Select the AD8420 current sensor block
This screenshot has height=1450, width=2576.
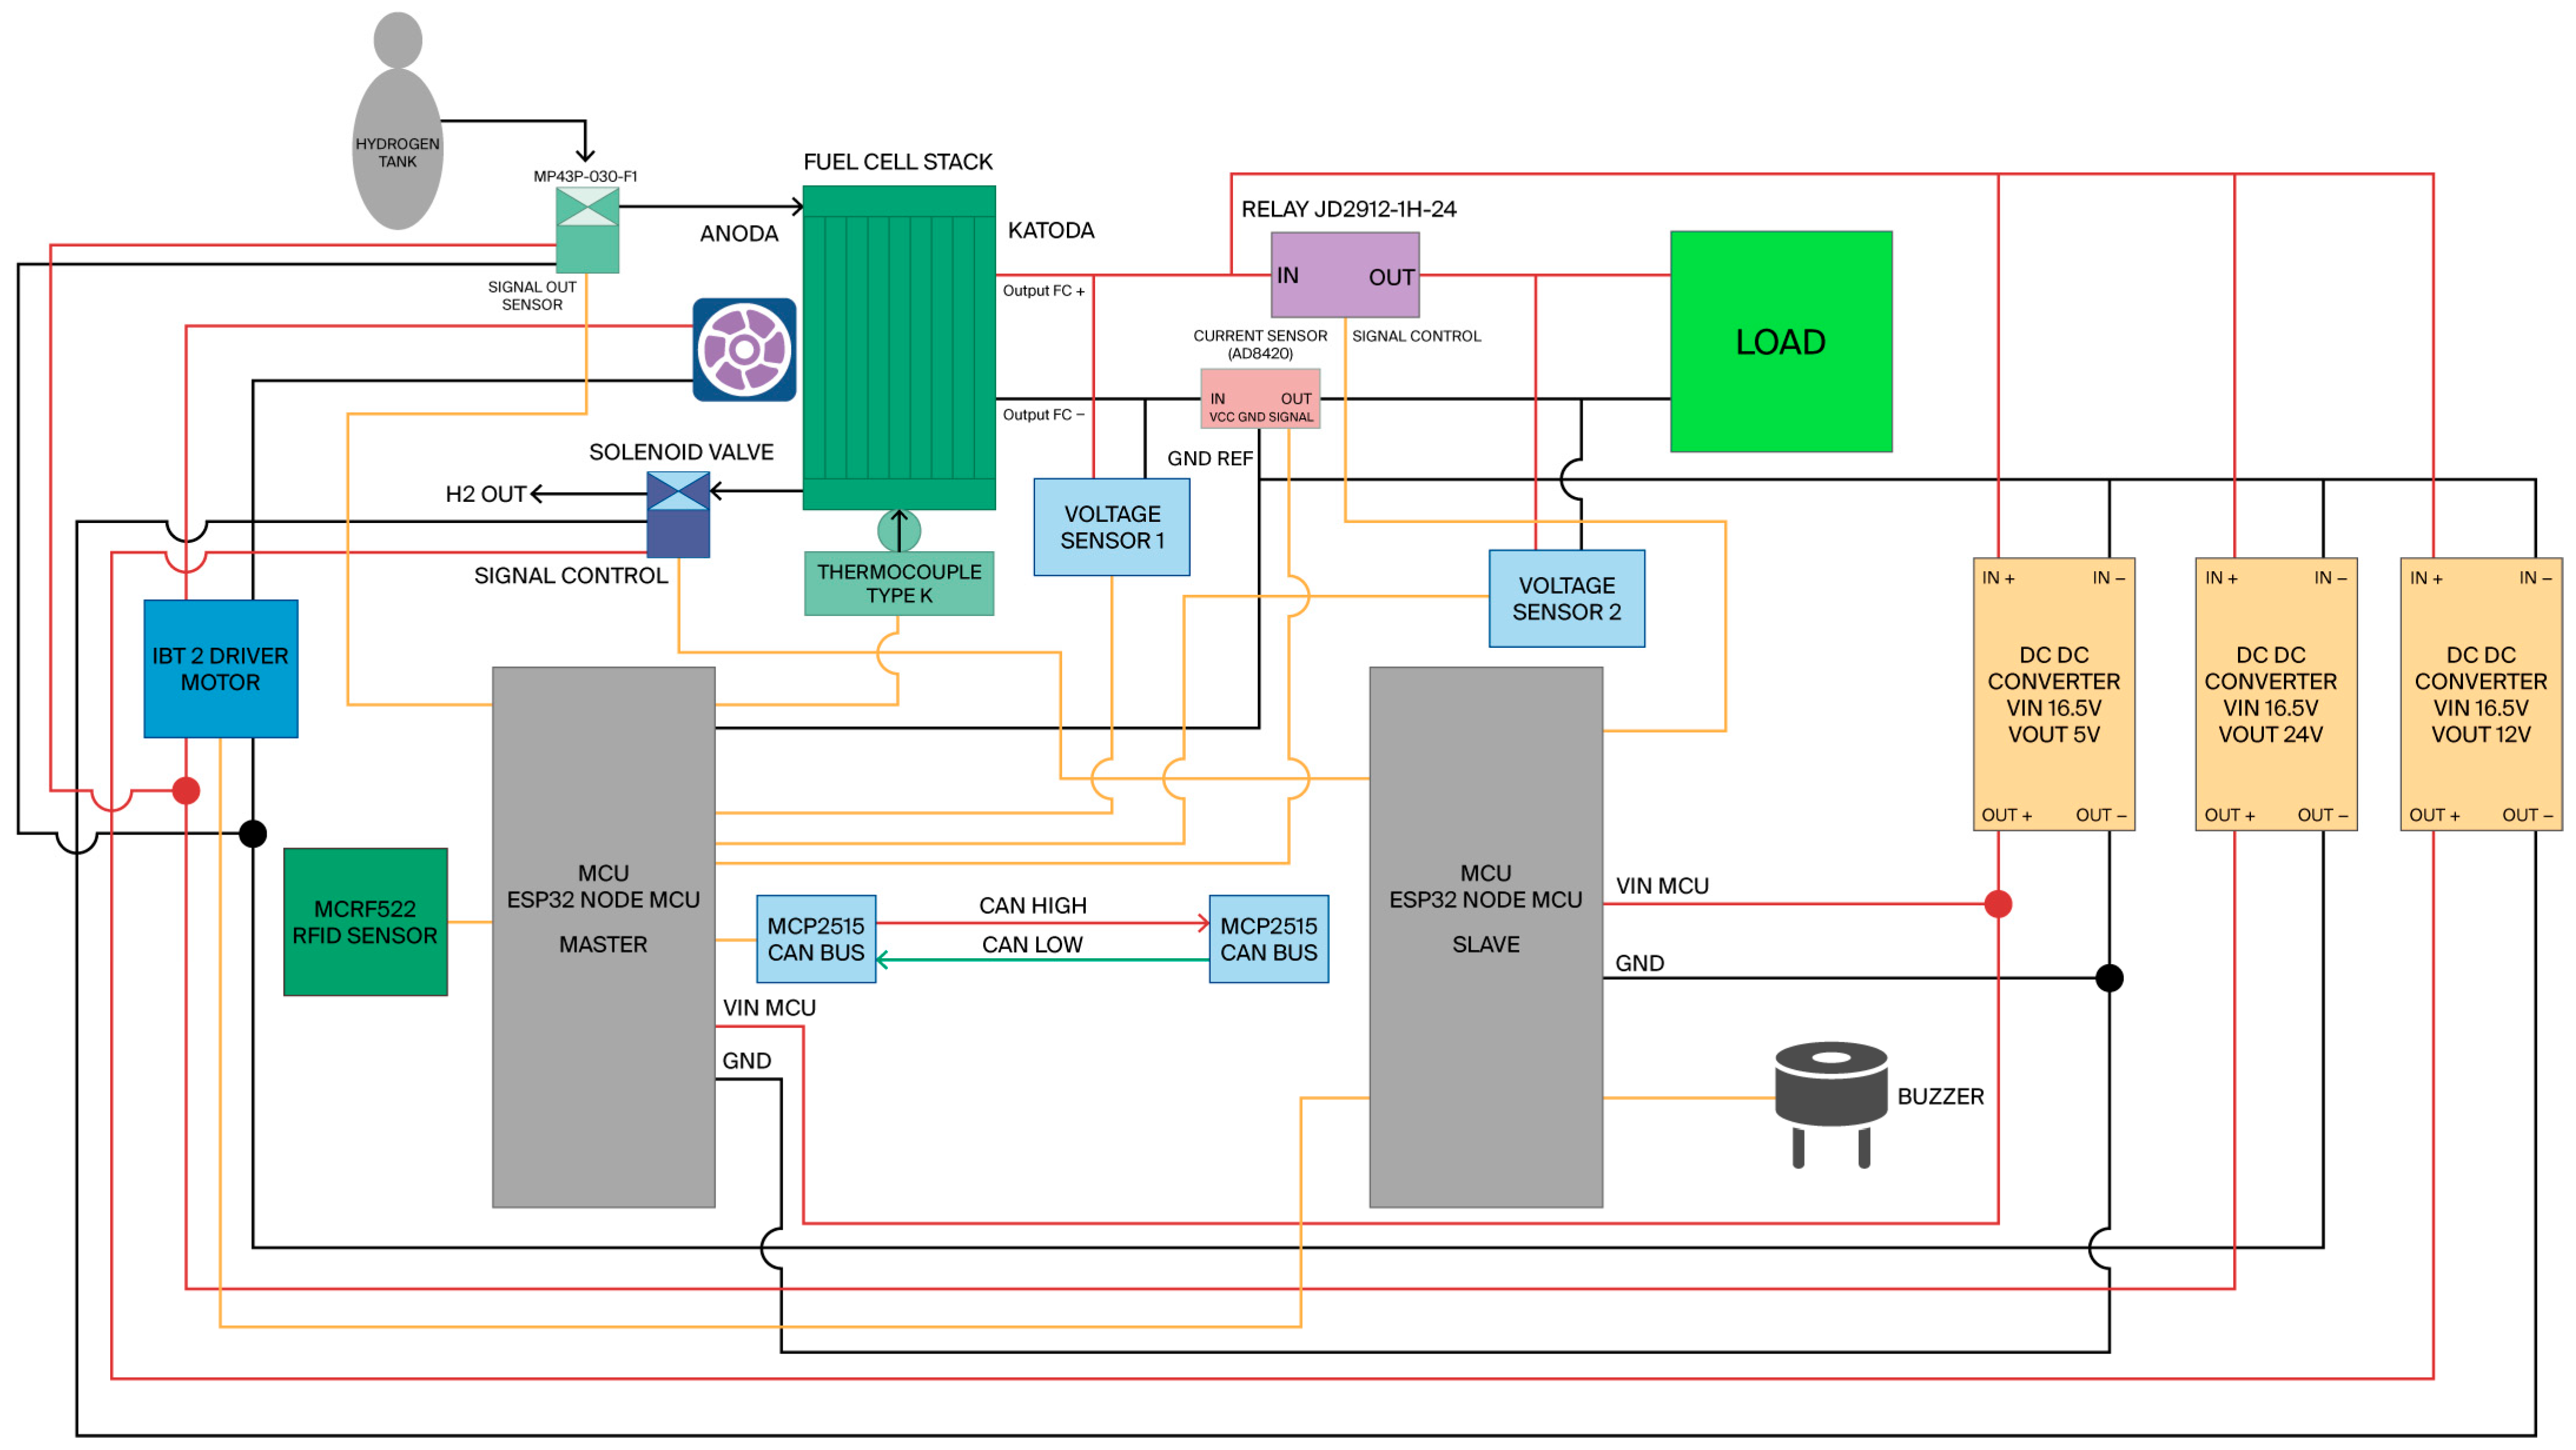click(1259, 398)
